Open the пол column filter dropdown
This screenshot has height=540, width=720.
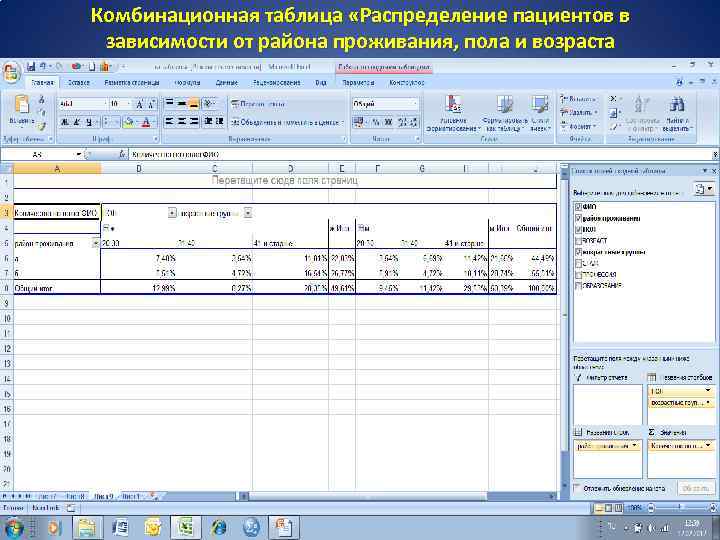[172, 213]
